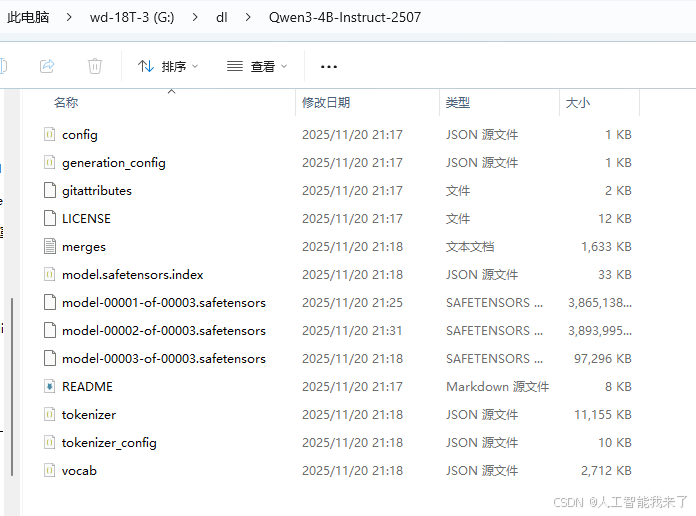Select the file named gitattributes
This screenshot has height=516, width=696.
click(97, 191)
